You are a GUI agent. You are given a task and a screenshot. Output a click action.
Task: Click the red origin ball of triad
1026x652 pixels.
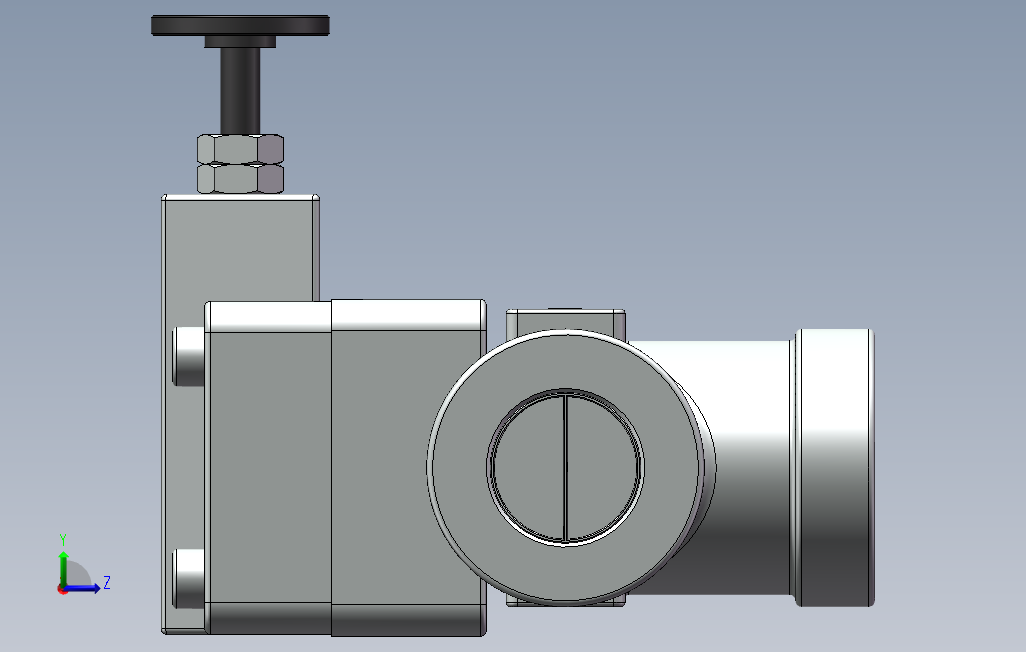click(62, 590)
